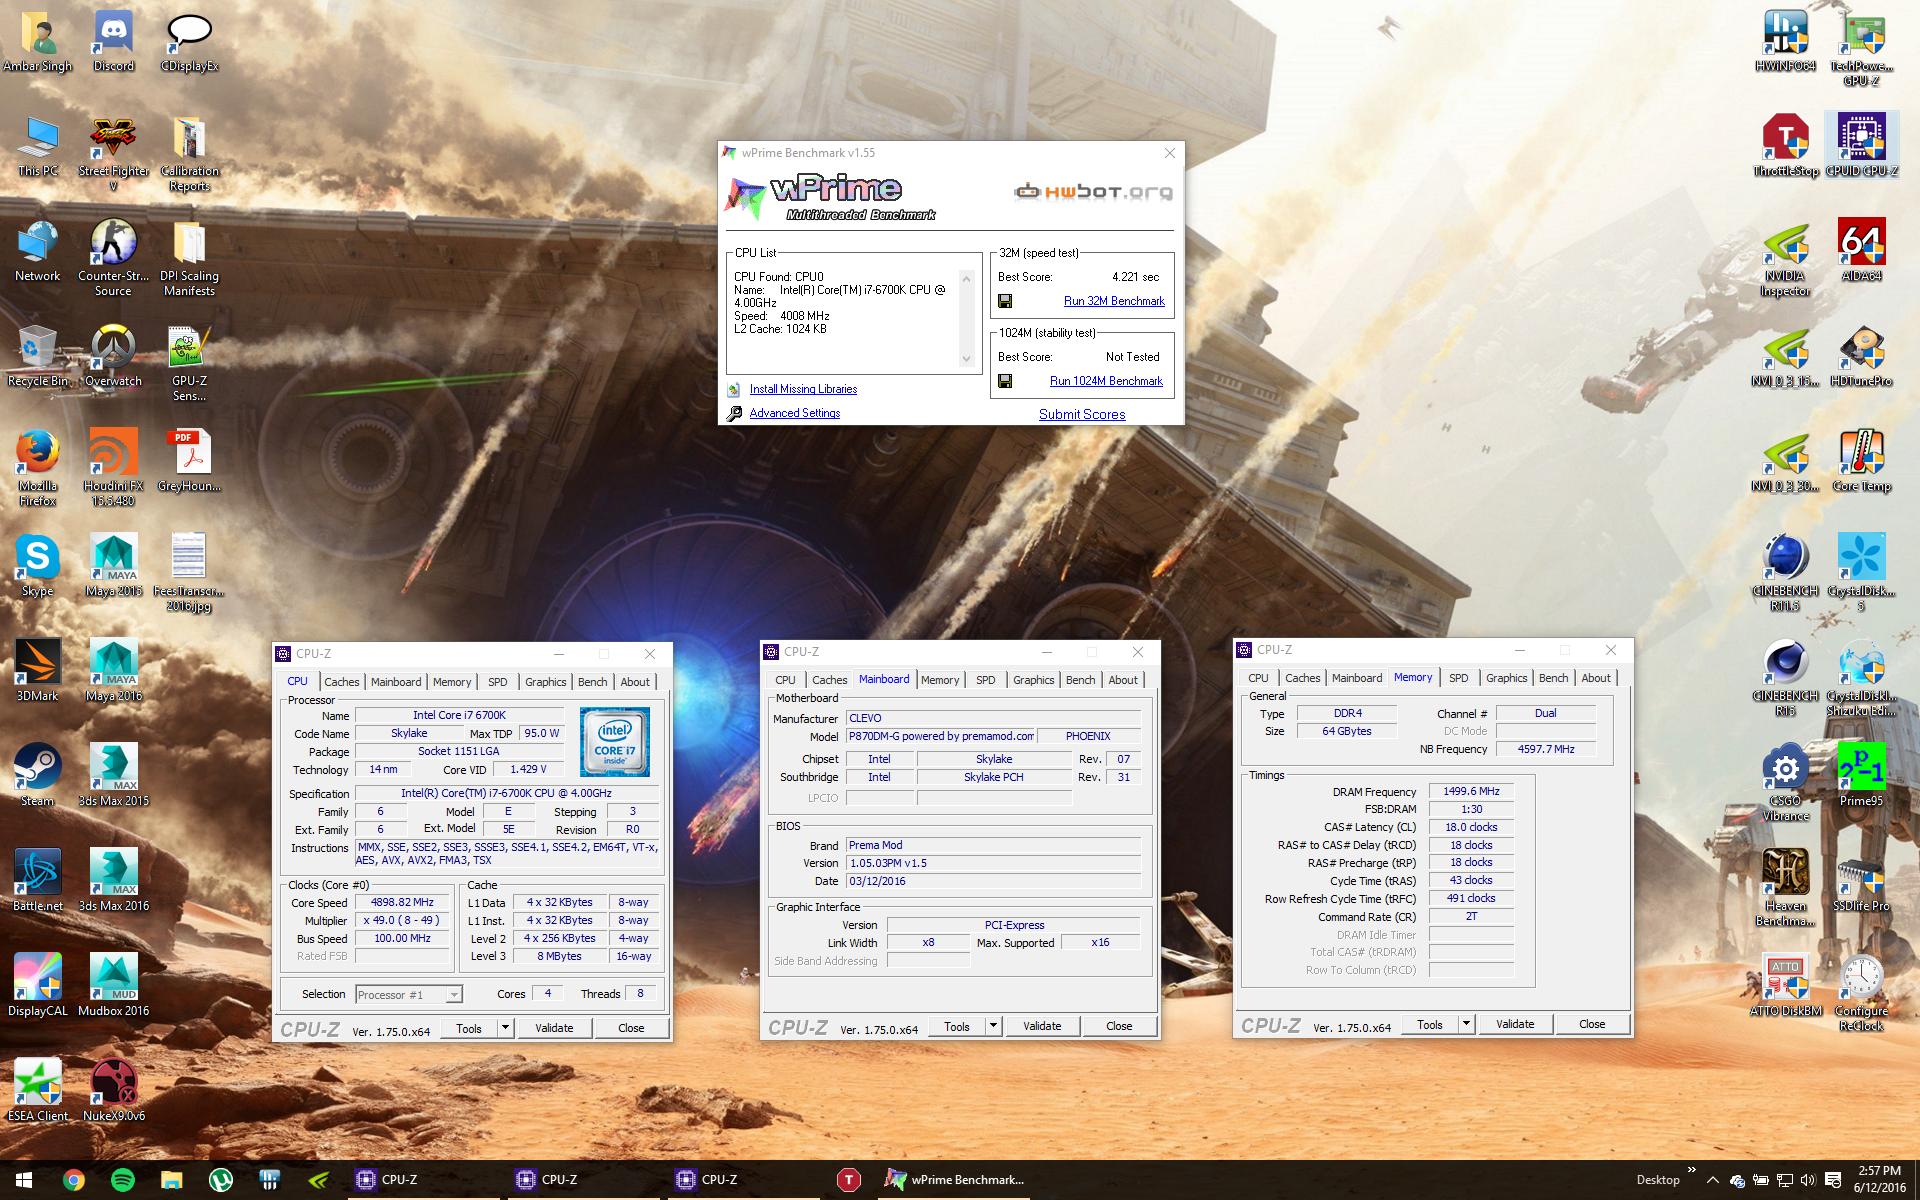The image size is (1920, 1200).
Task: Launch Prime95 from the desktop
Action: tap(1861, 775)
